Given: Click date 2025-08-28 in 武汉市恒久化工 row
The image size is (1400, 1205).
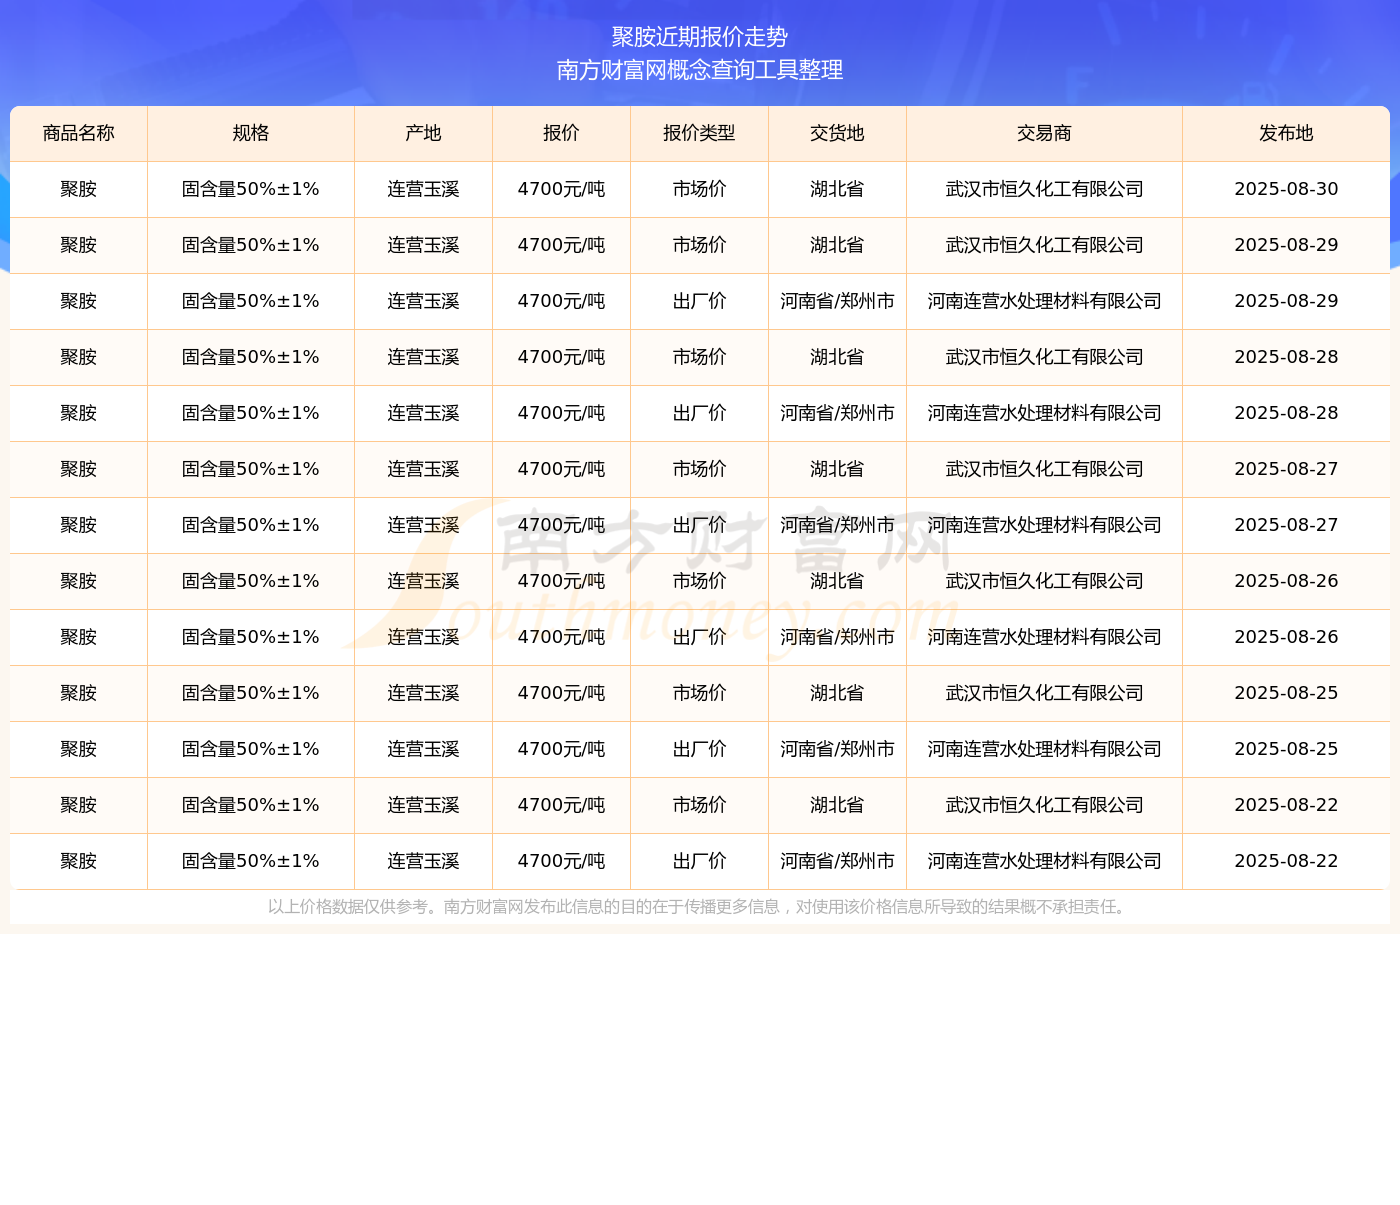Looking at the screenshot, I should pyautogui.click(x=1286, y=357).
